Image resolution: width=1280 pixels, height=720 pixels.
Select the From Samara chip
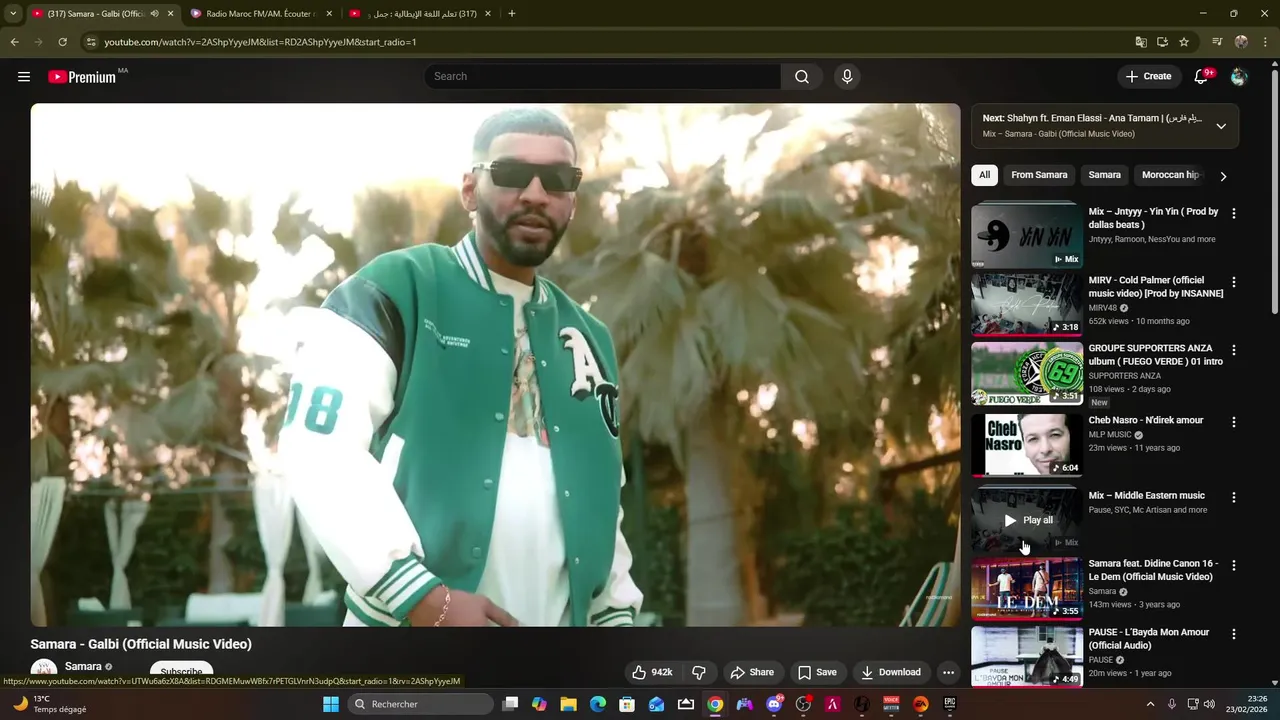(1039, 175)
